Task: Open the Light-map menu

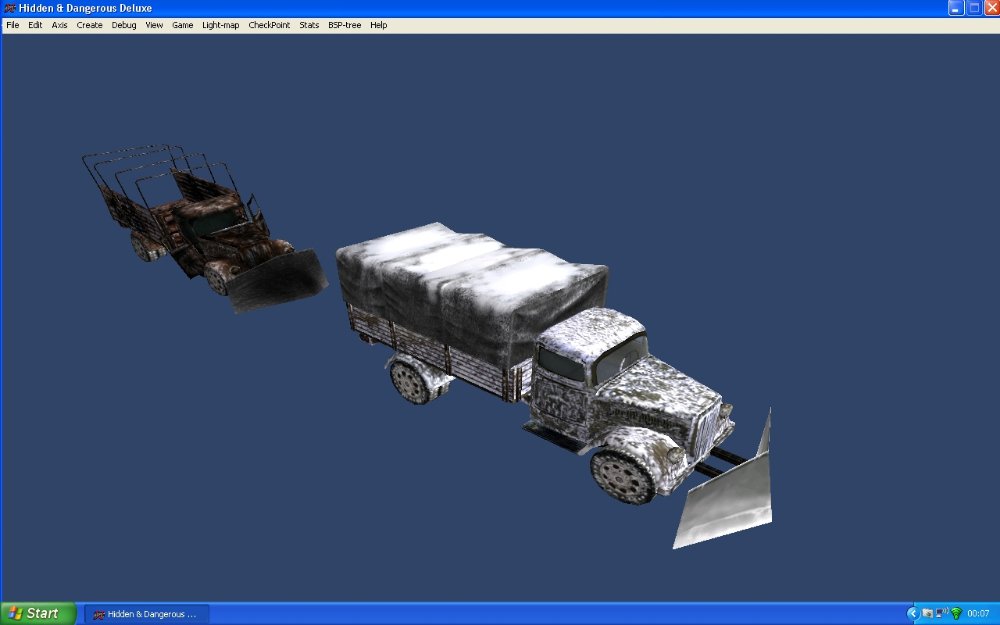Action: coord(219,24)
